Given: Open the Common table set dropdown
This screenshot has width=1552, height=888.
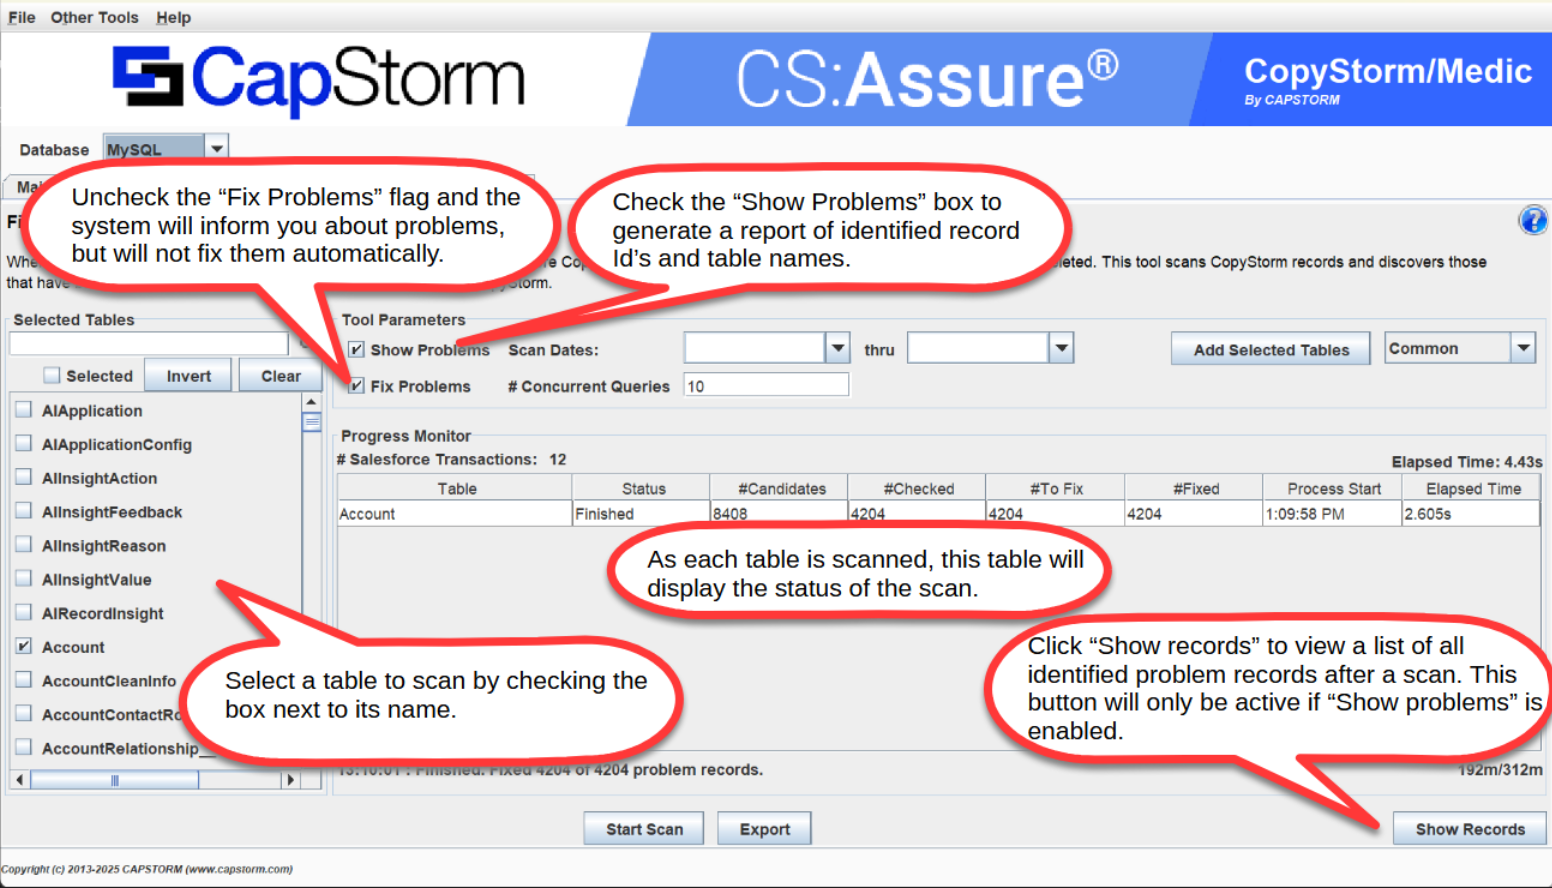Looking at the screenshot, I should 1523,348.
